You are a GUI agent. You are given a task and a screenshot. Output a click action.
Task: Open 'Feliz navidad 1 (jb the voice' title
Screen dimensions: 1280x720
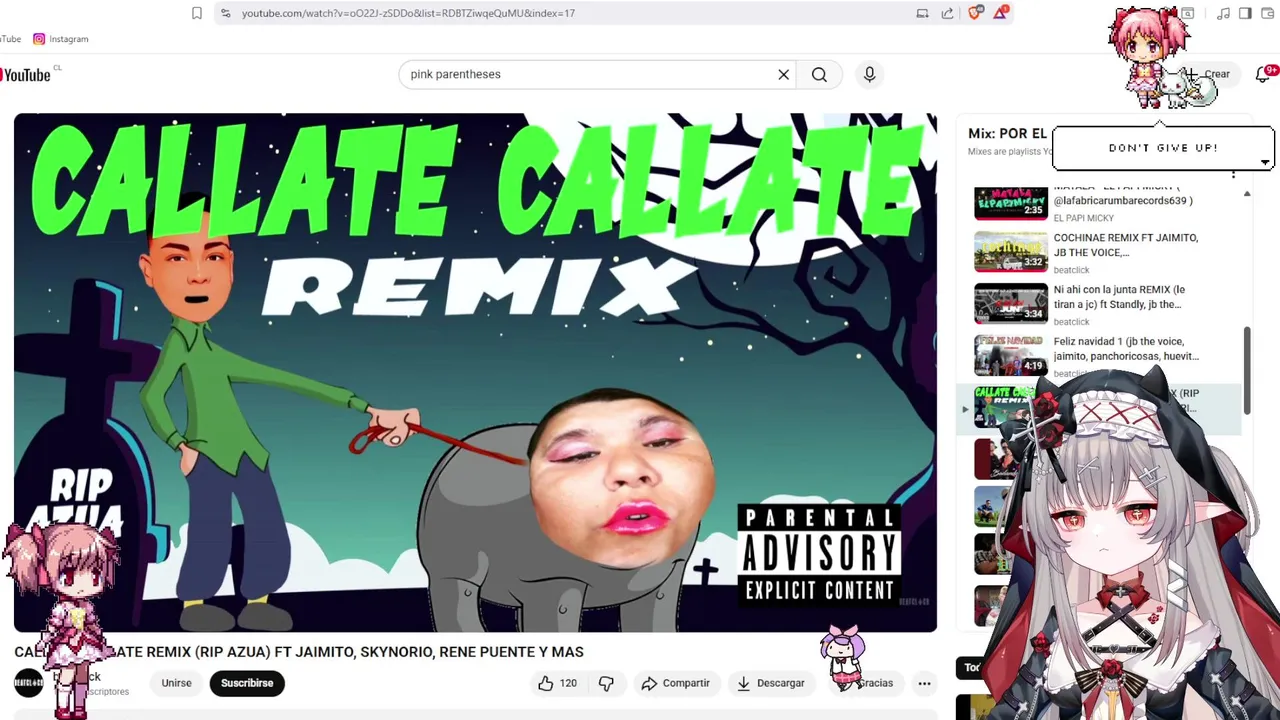(1126, 349)
